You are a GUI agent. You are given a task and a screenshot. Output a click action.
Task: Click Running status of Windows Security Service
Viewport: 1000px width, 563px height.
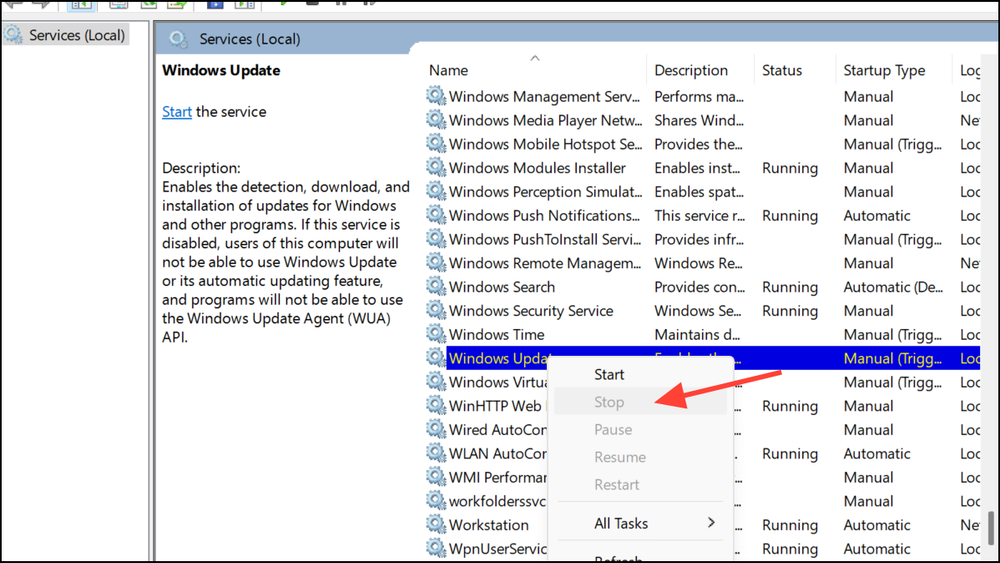[790, 311]
